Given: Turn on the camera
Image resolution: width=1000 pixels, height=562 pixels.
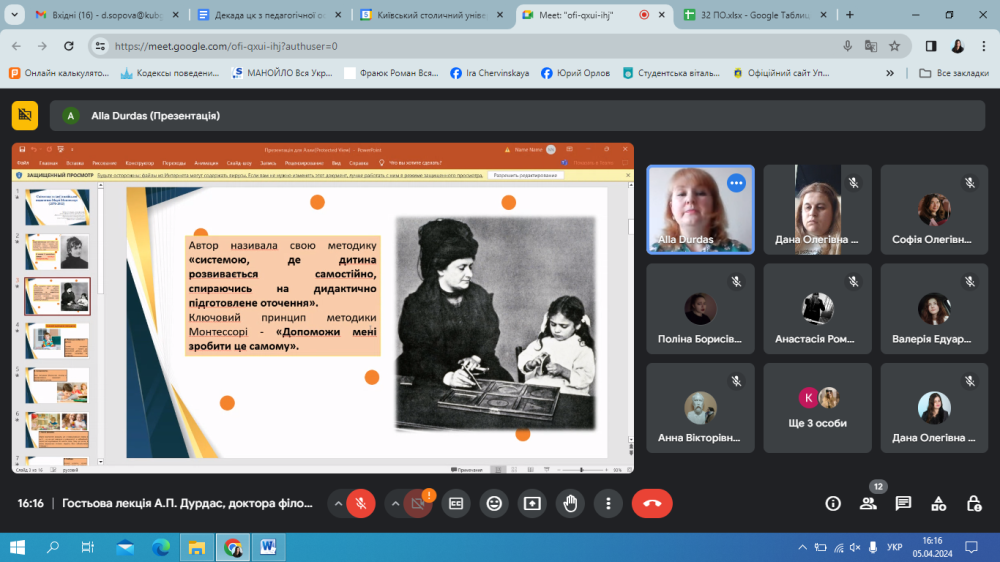Looking at the screenshot, I should click(419, 503).
